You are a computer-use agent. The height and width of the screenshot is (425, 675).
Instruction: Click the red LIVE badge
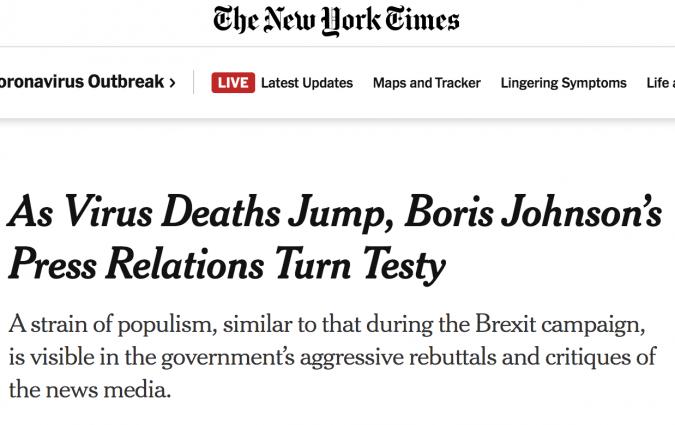click(232, 83)
